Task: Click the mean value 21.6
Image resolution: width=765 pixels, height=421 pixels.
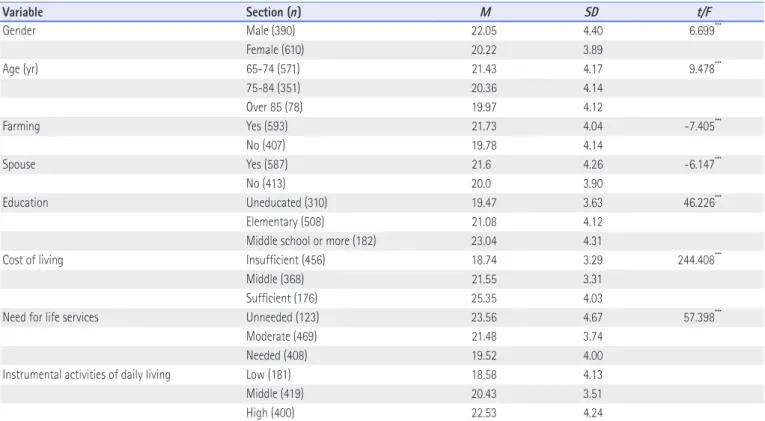Action: click(x=481, y=164)
